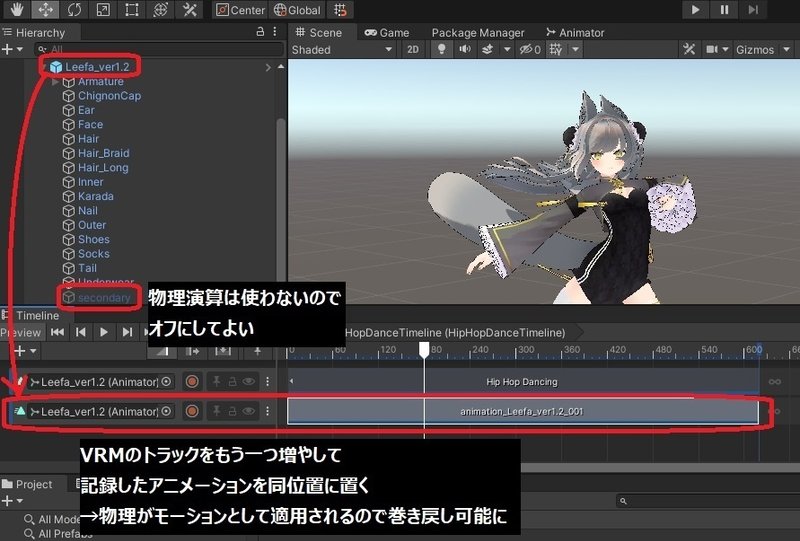Viewport: 800px width, 541px height.
Task: Open the custom editor tools
Action: click(x=189, y=10)
